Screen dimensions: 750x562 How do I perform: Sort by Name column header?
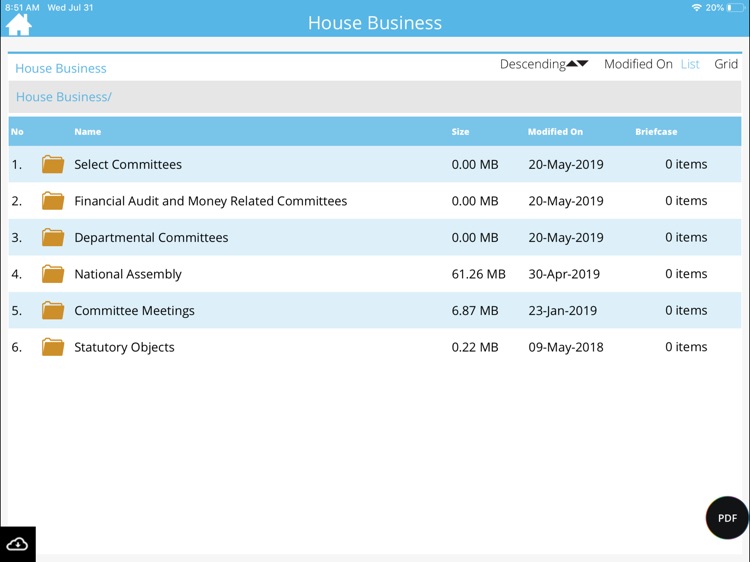88,132
